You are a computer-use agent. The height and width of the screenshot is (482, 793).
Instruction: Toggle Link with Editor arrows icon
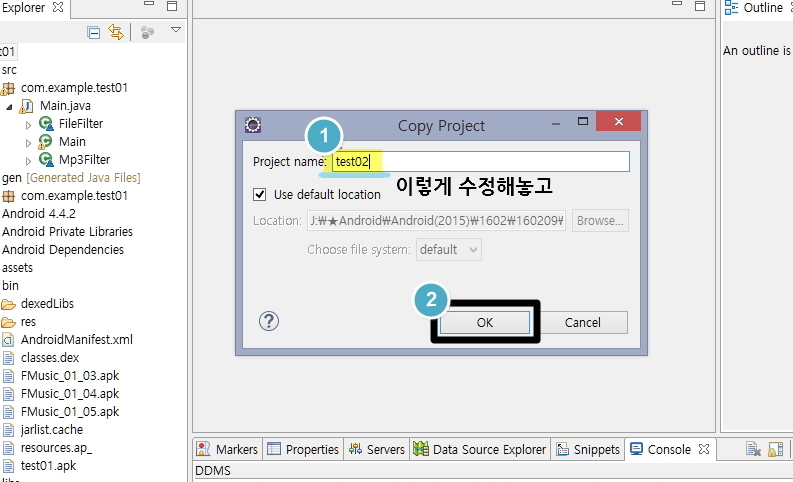tap(116, 32)
